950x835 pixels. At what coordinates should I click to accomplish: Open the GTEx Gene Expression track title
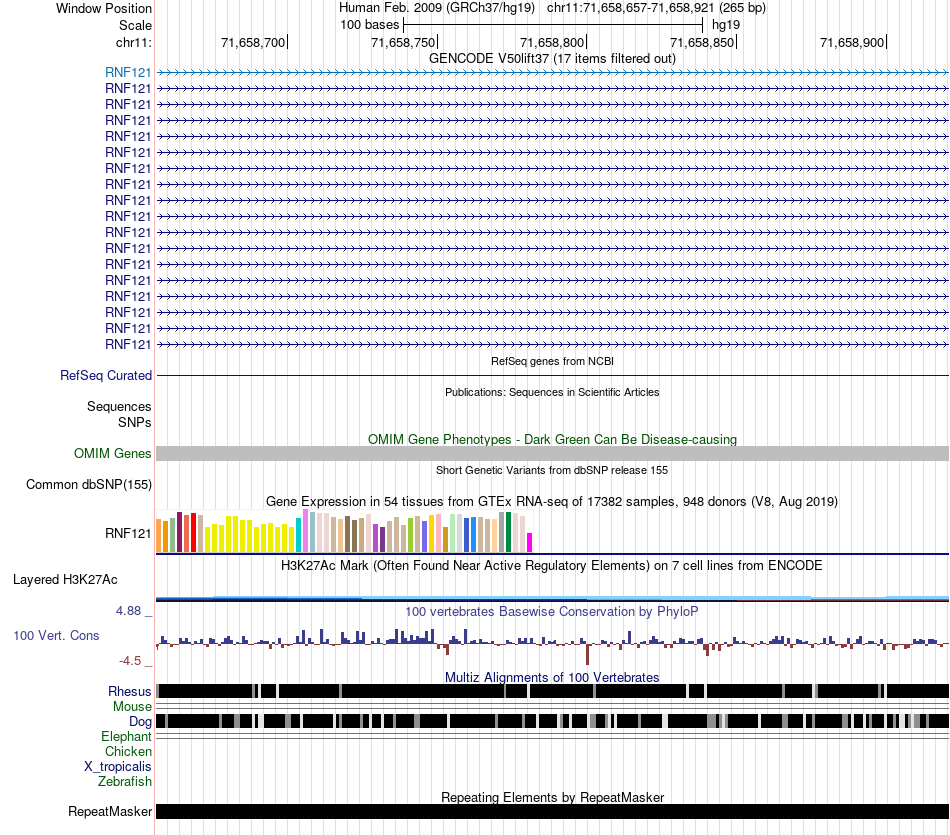(x=552, y=502)
